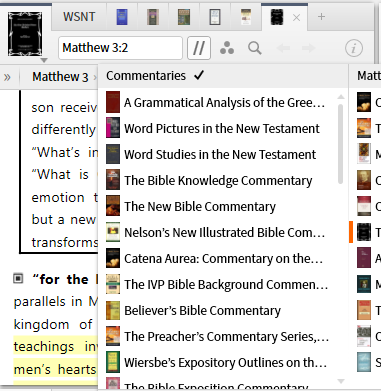Toggle the parallel resources button
Screen dimensions: 381x391
click(x=199, y=48)
